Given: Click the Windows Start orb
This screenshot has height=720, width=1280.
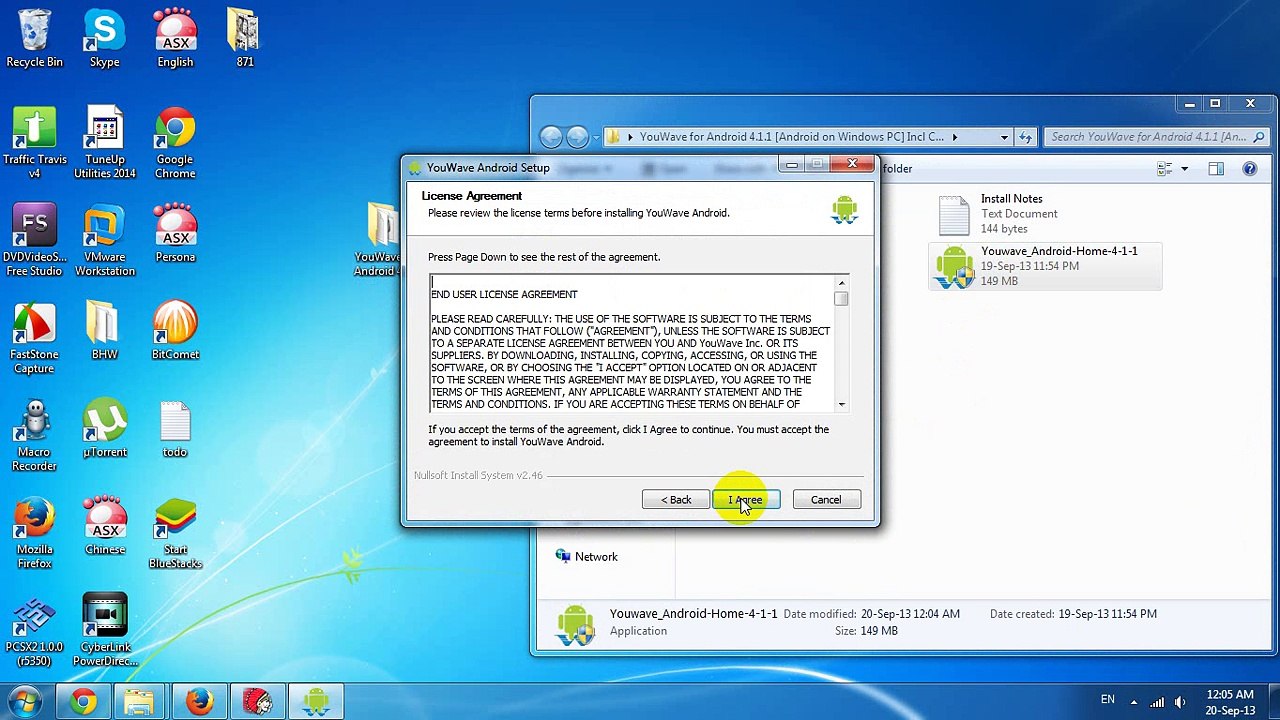Looking at the screenshot, I should (x=24, y=701).
